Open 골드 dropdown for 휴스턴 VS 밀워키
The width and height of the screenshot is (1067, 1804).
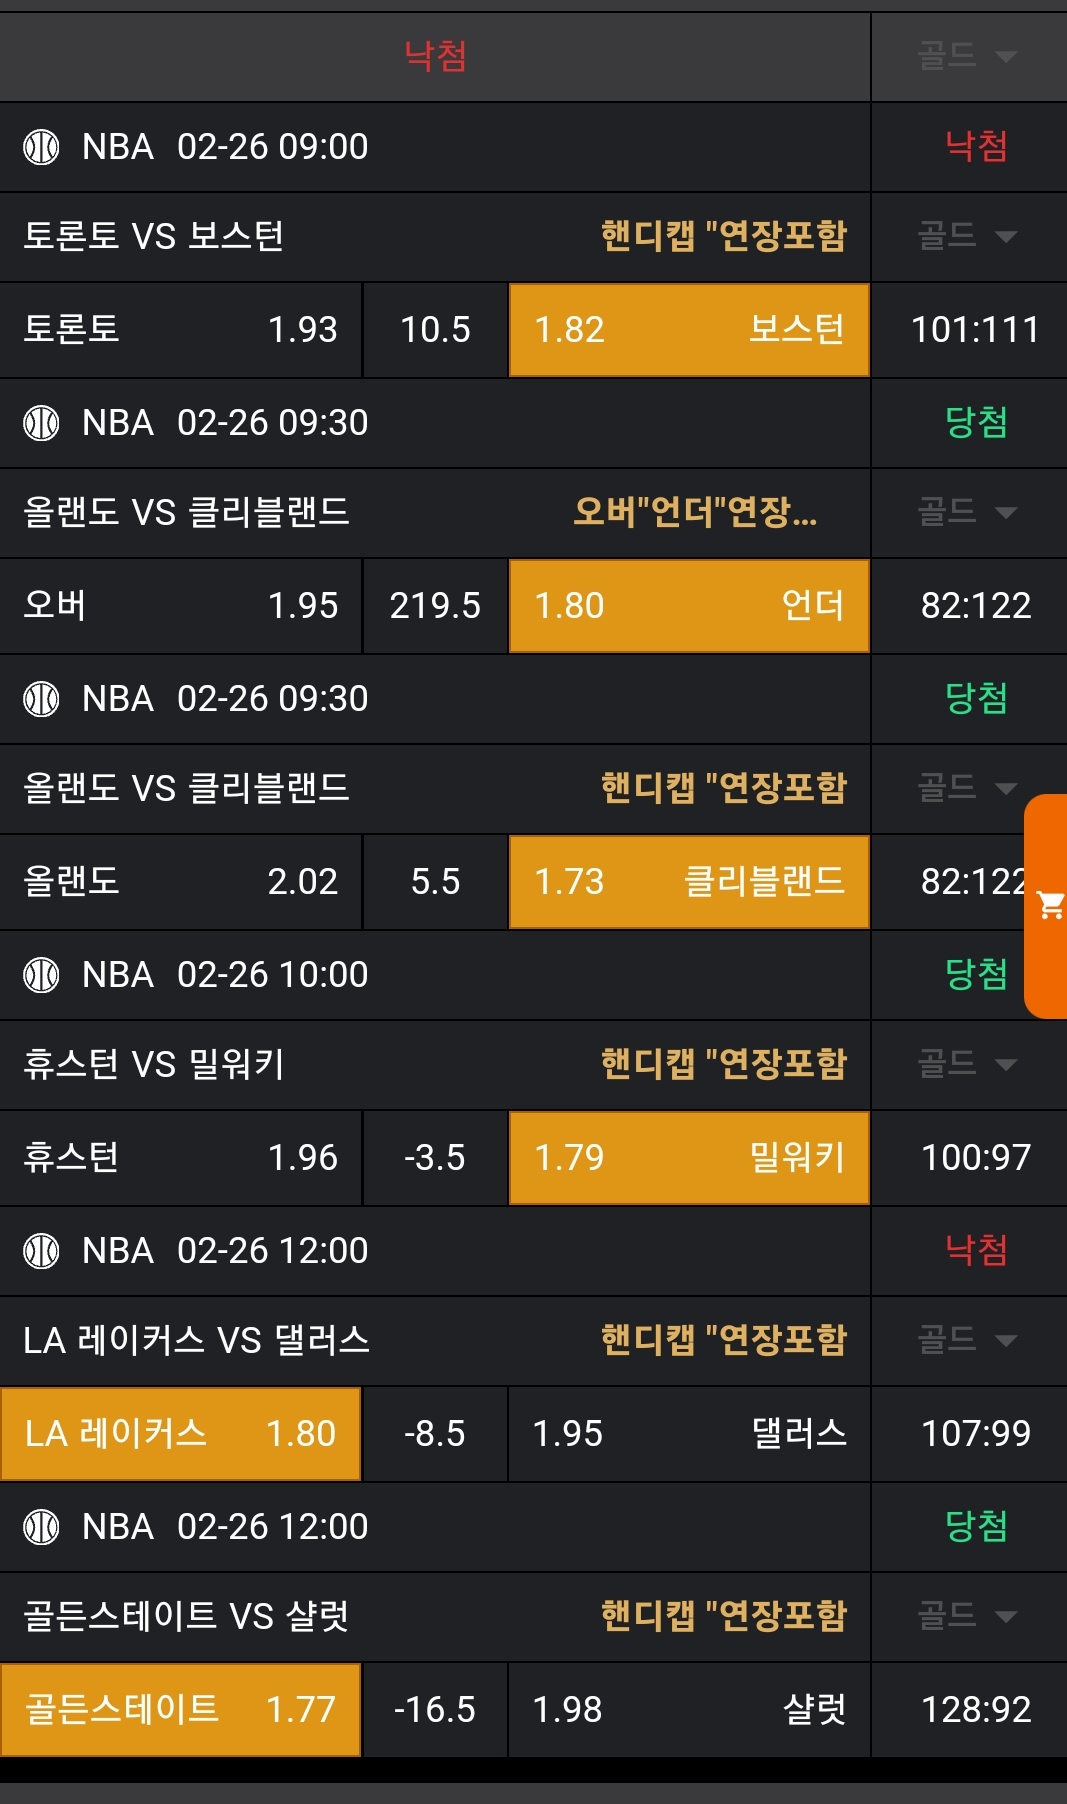coord(967,1065)
